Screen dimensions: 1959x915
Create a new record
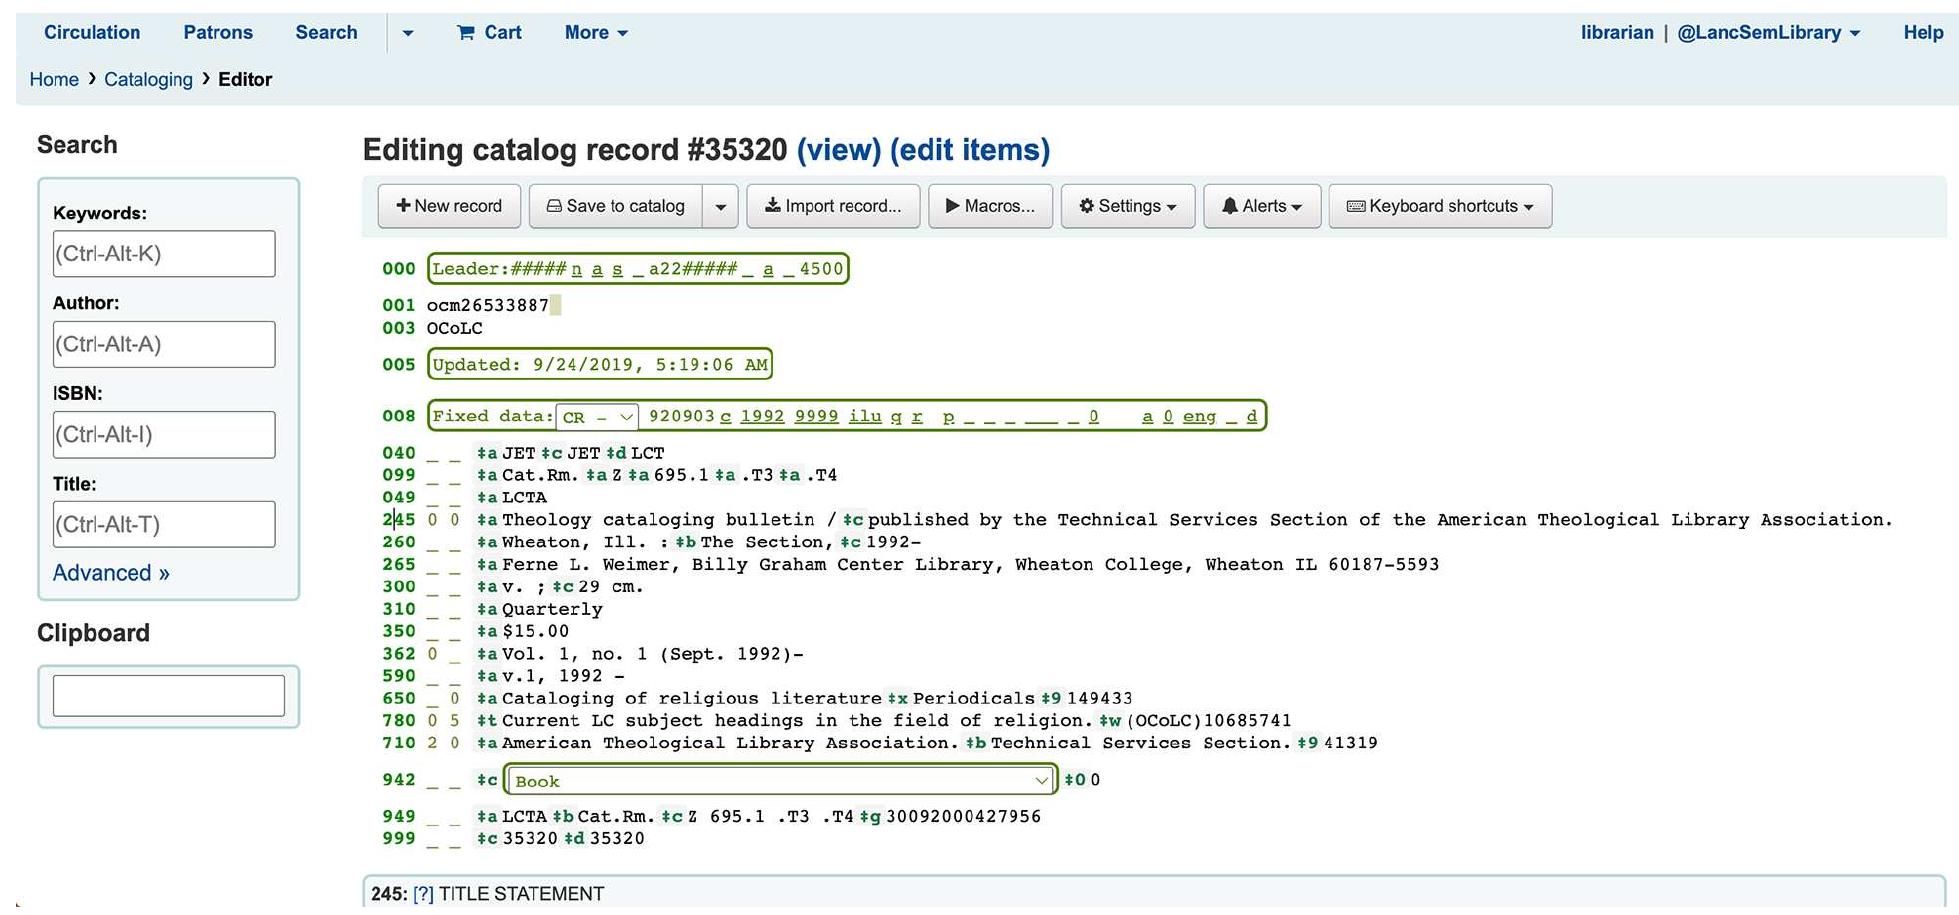tap(448, 206)
